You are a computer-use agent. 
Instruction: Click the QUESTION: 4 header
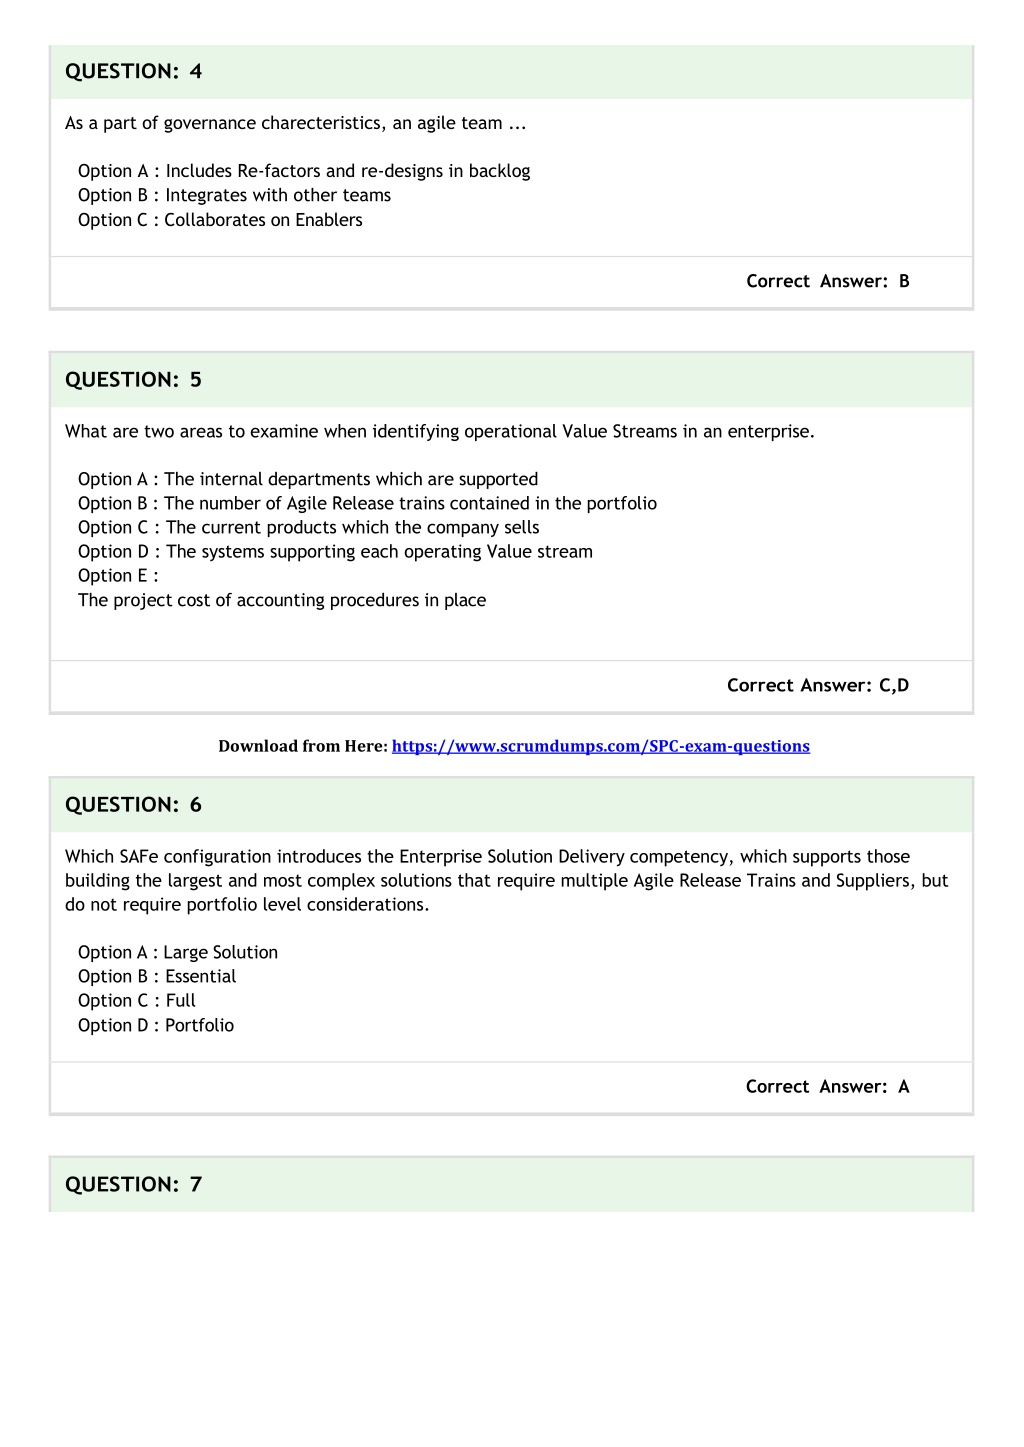pos(511,71)
